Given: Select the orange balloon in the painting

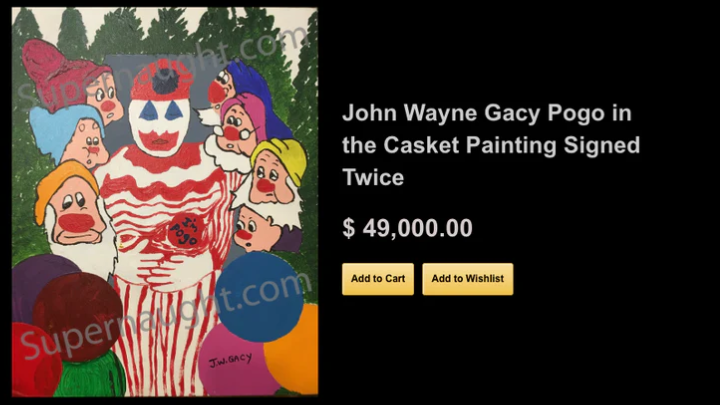Looking at the screenshot, I should pos(292,351).
